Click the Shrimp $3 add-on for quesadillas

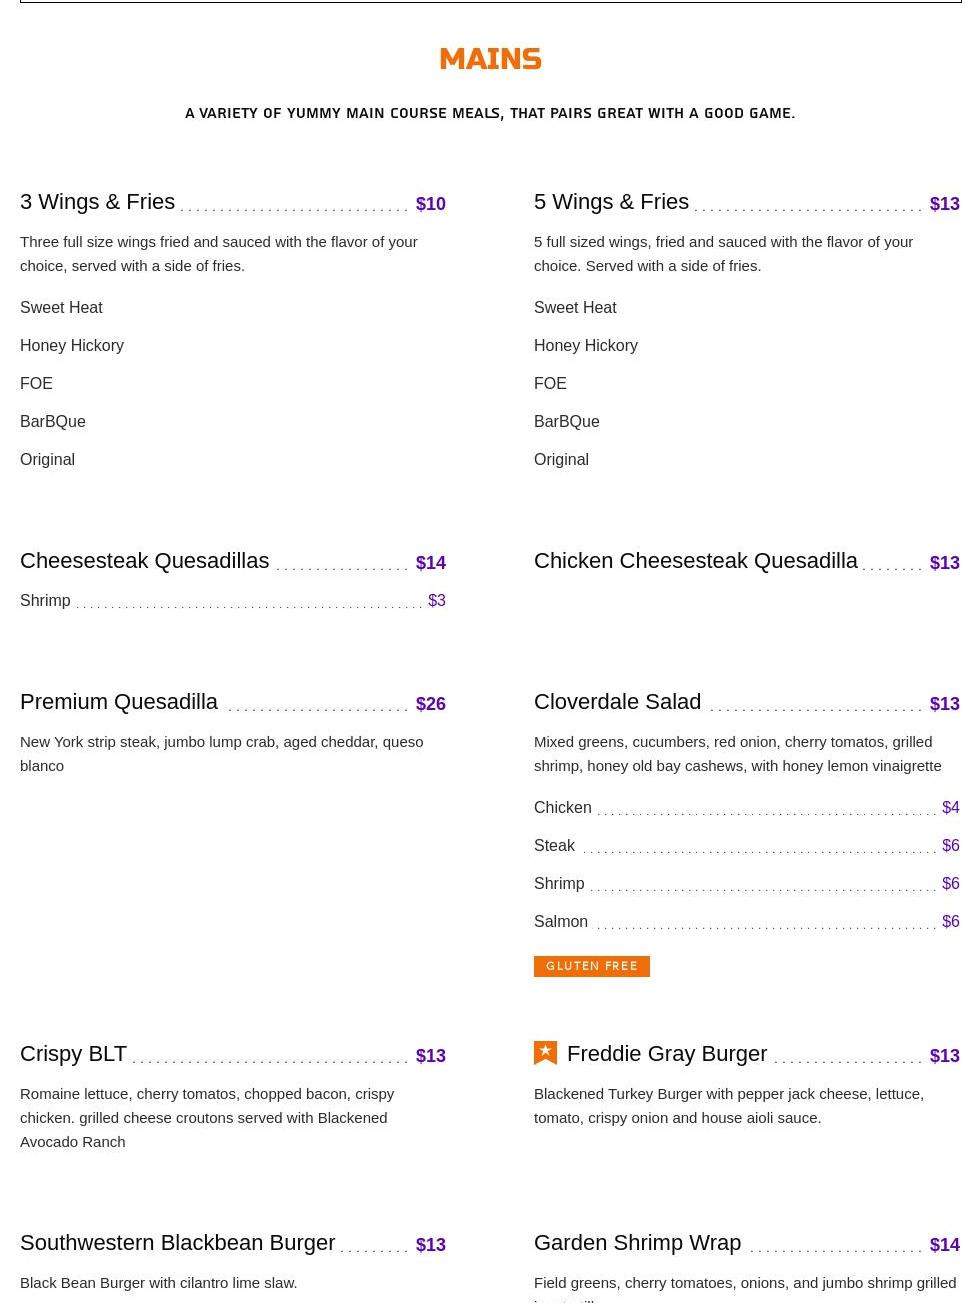pos(233,601)
